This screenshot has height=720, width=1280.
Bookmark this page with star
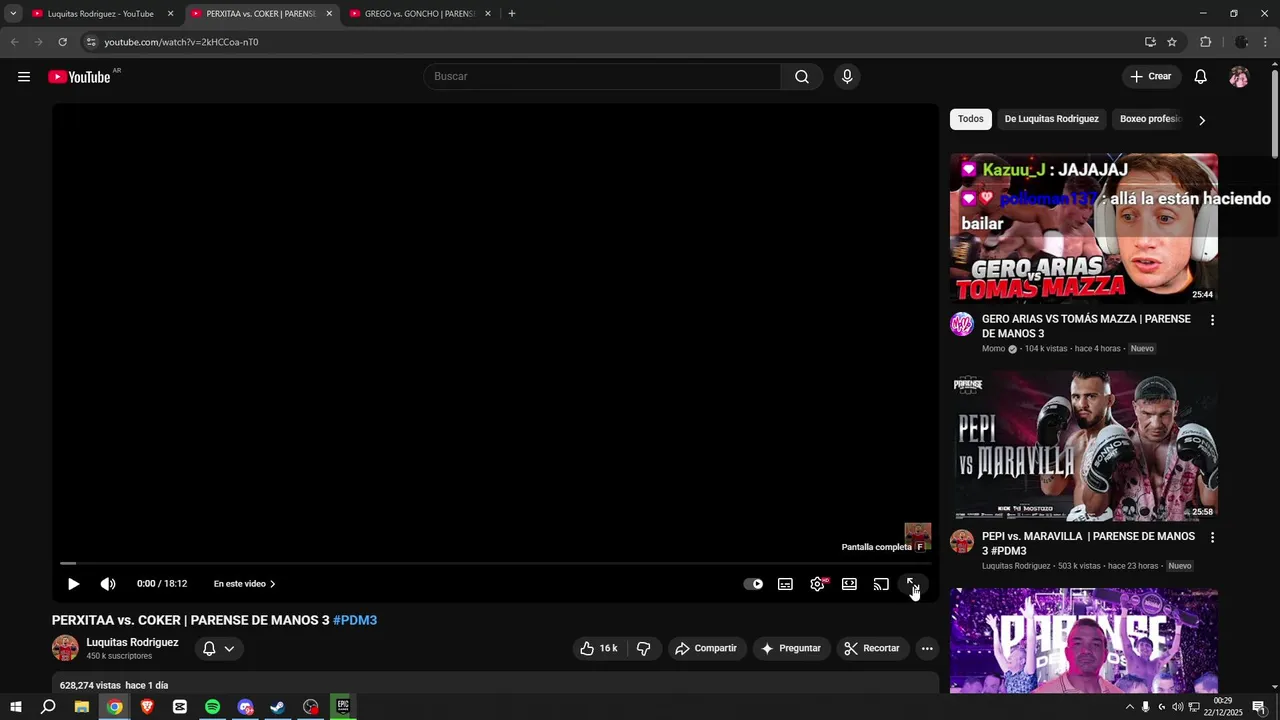tap(1172, 42)
